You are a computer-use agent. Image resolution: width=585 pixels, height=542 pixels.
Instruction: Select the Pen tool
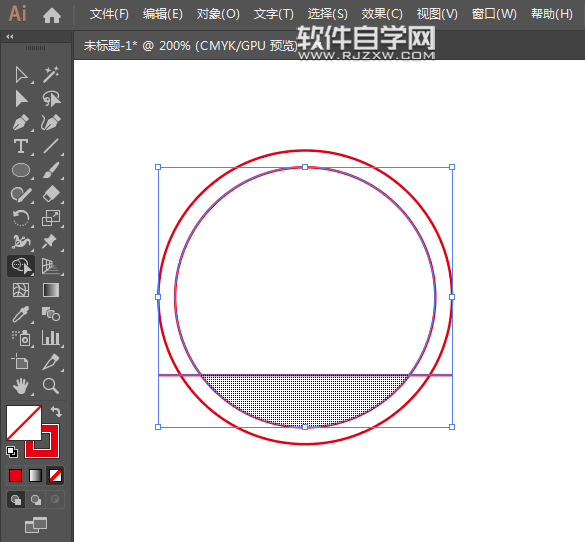(x=21, y=123)
